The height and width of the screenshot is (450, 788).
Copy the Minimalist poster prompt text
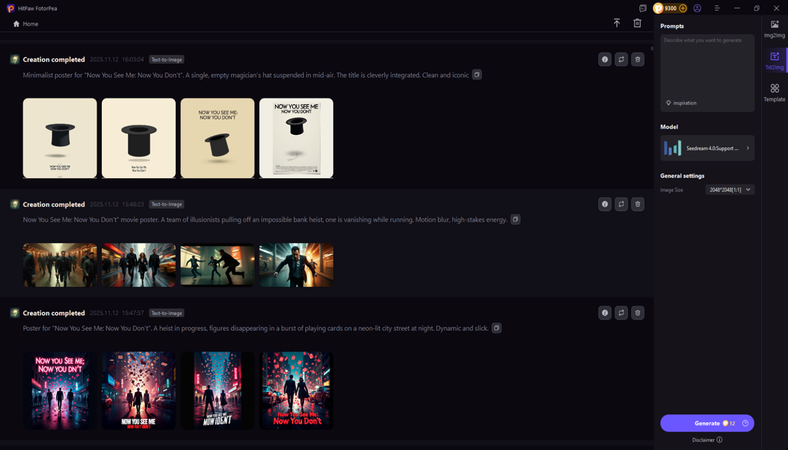(476, 75)
